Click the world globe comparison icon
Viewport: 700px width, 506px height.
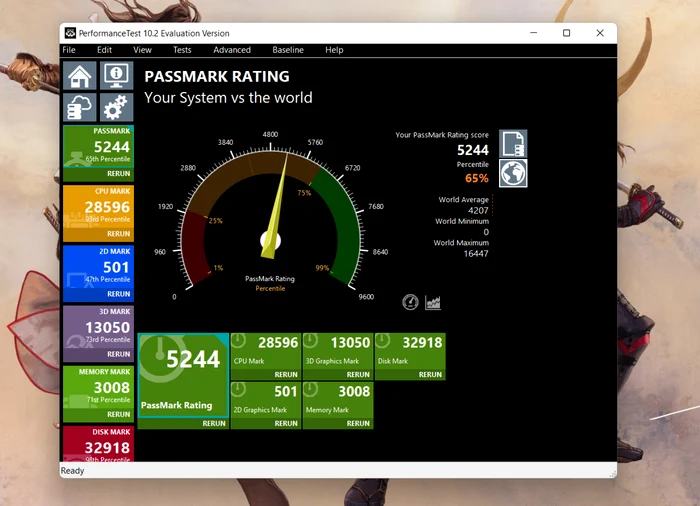click(x=513, y=173)
